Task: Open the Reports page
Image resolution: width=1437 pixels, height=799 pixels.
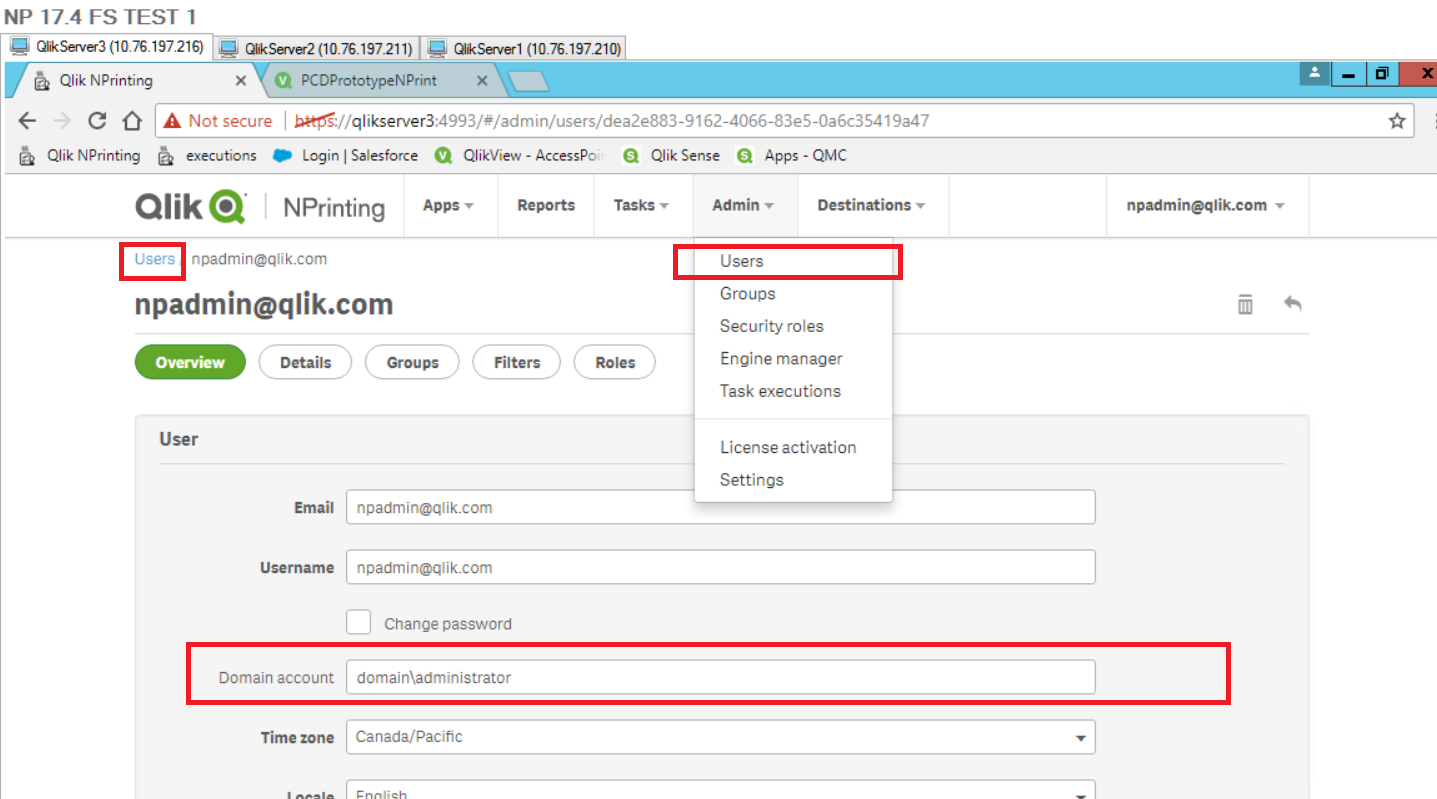Action: tap(546, 205)
